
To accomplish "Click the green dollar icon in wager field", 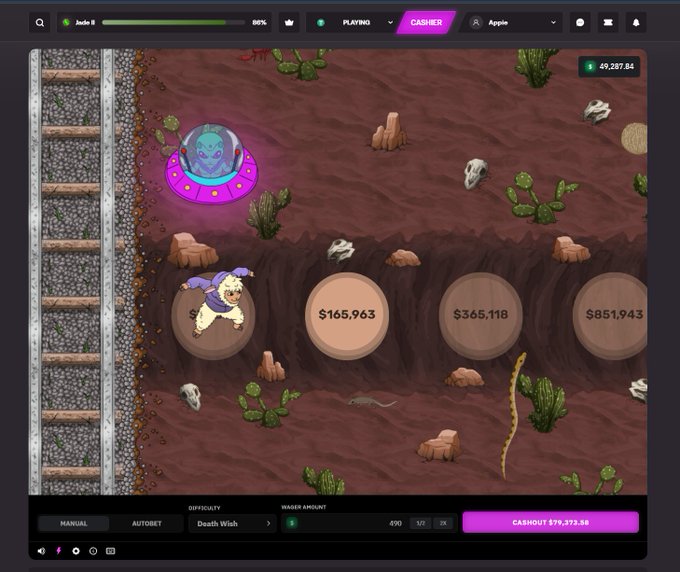I will click(292, 523).
